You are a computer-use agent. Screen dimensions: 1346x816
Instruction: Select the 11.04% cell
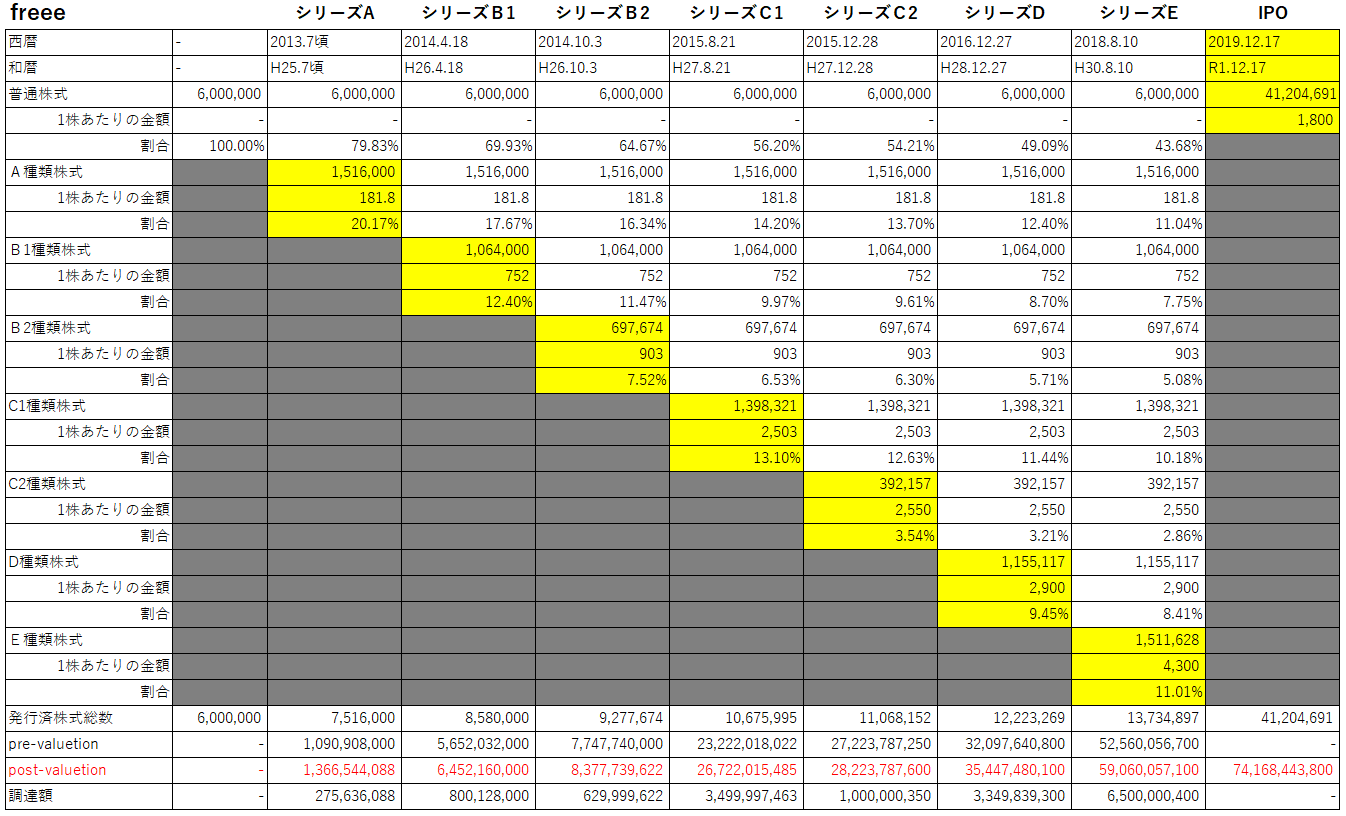click(1138, 225)
